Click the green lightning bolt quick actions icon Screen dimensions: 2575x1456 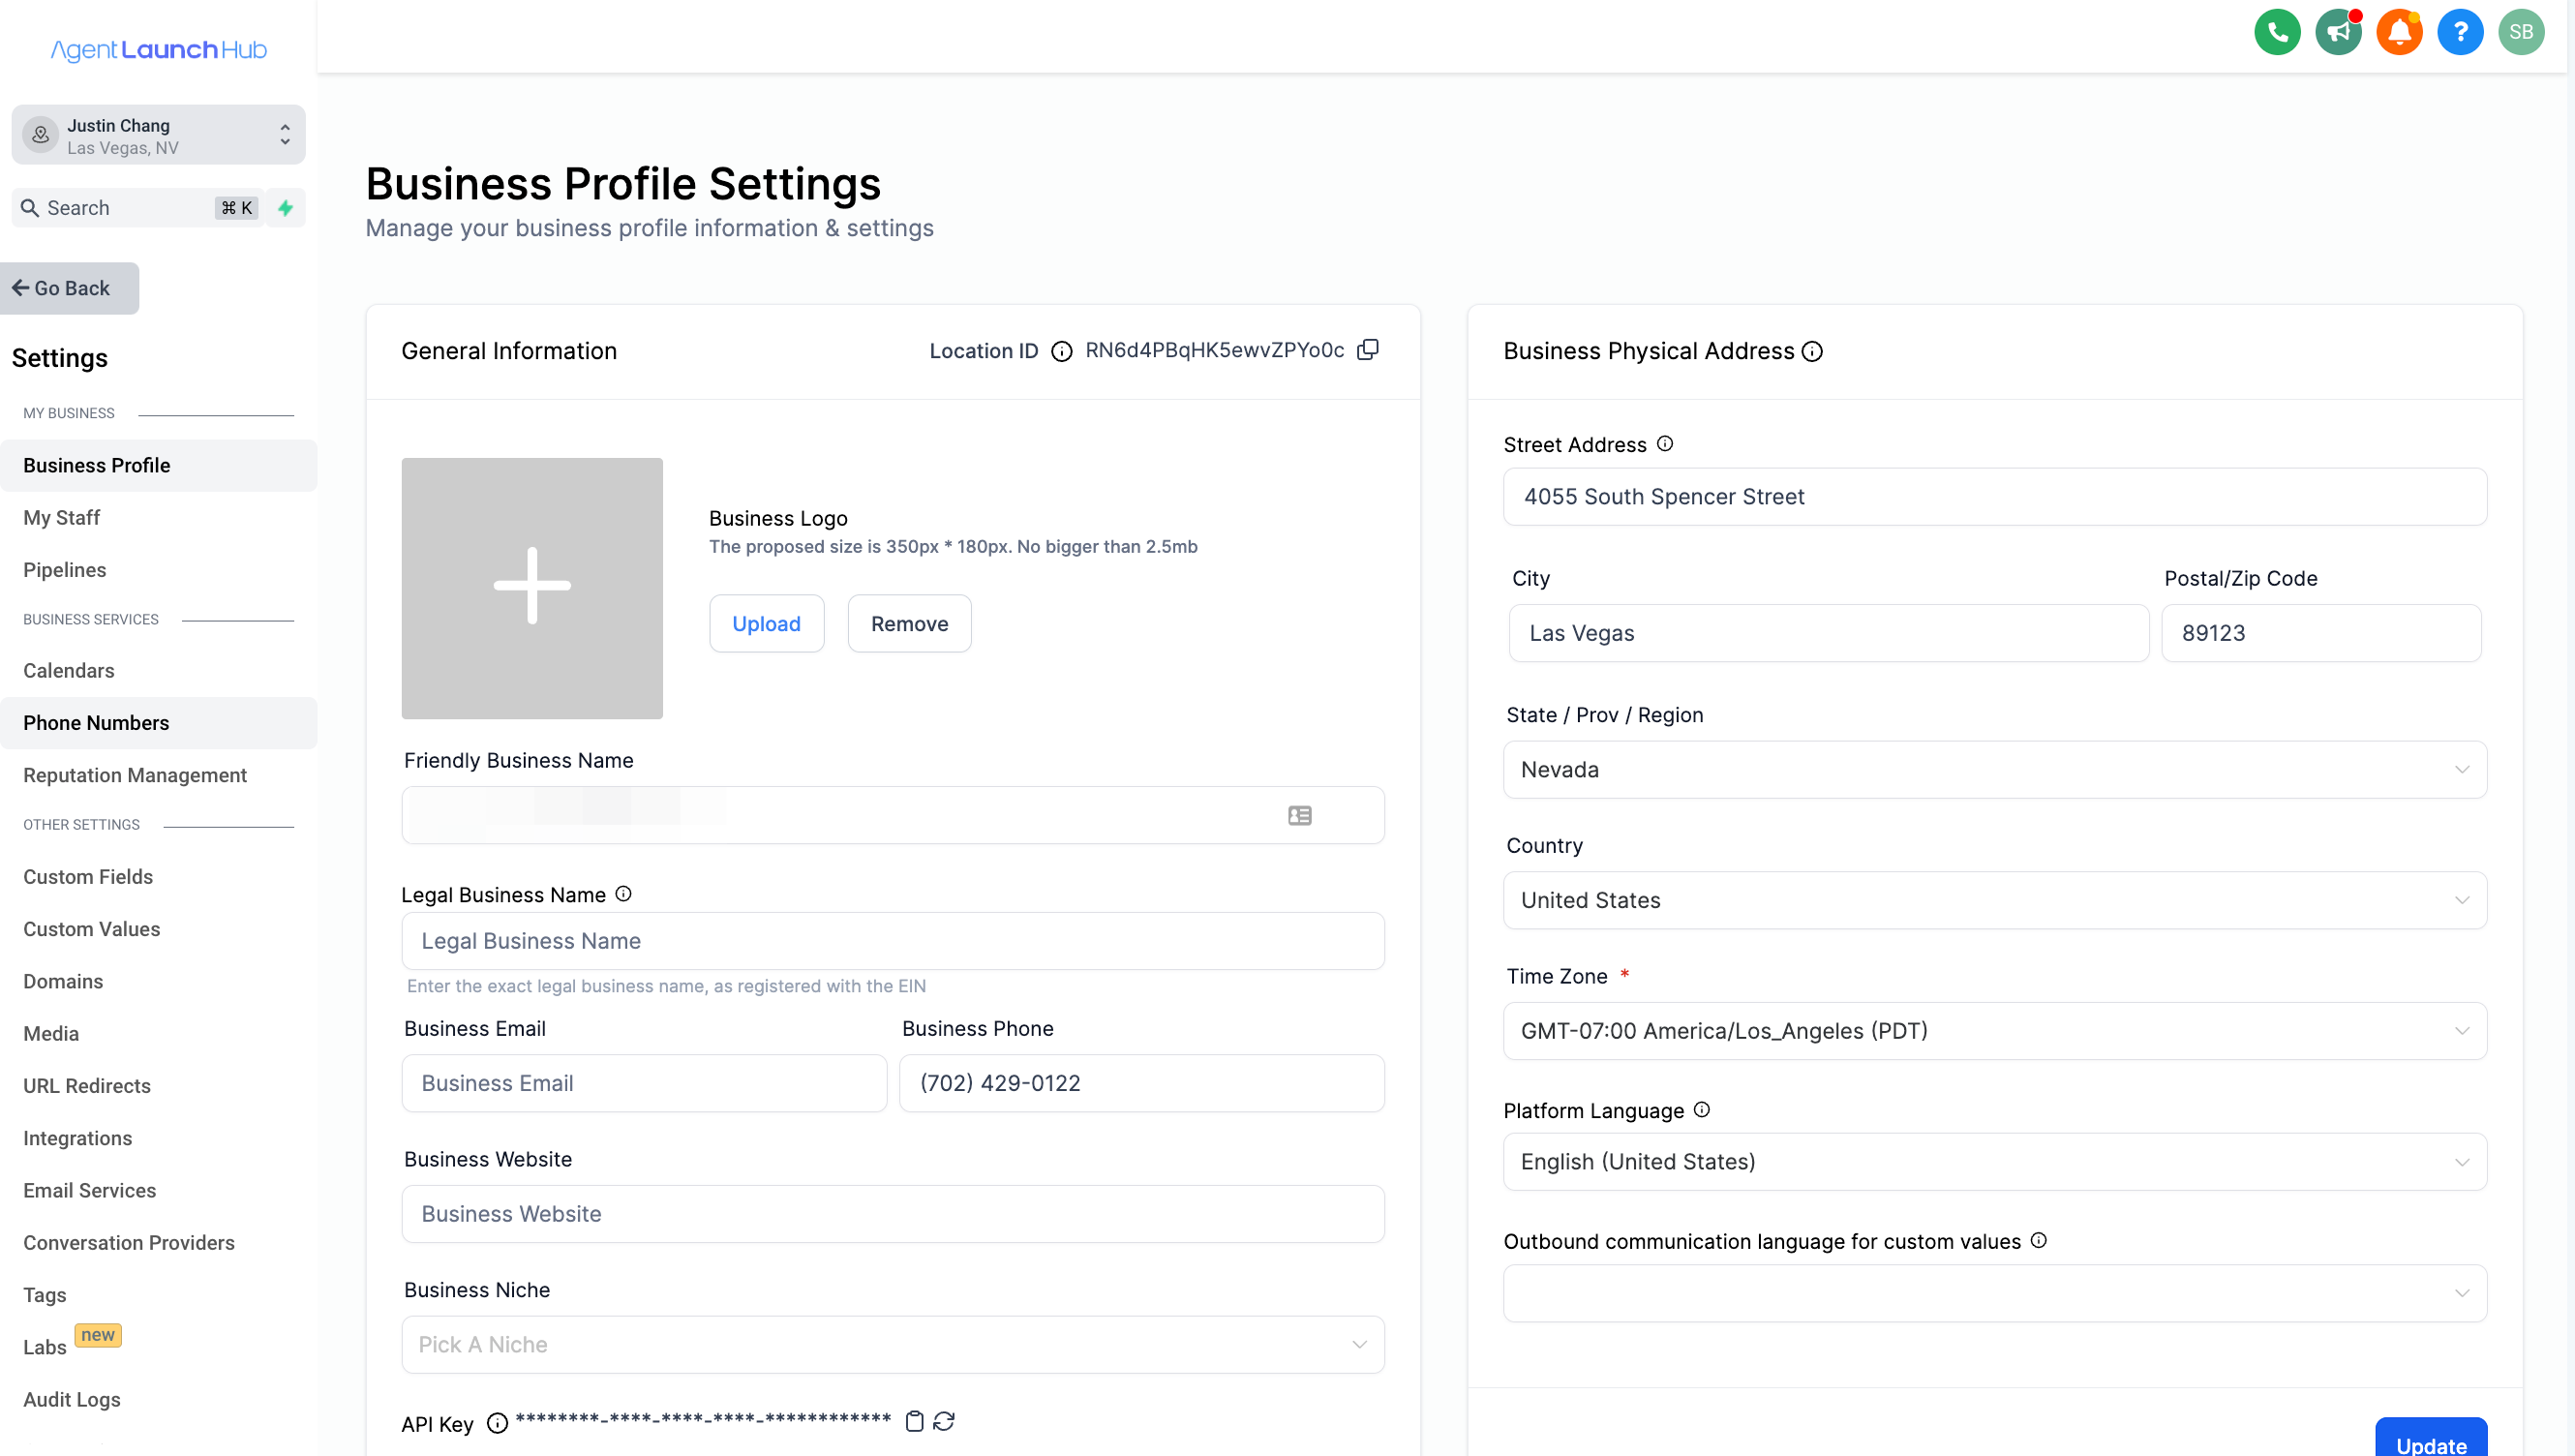286,208
